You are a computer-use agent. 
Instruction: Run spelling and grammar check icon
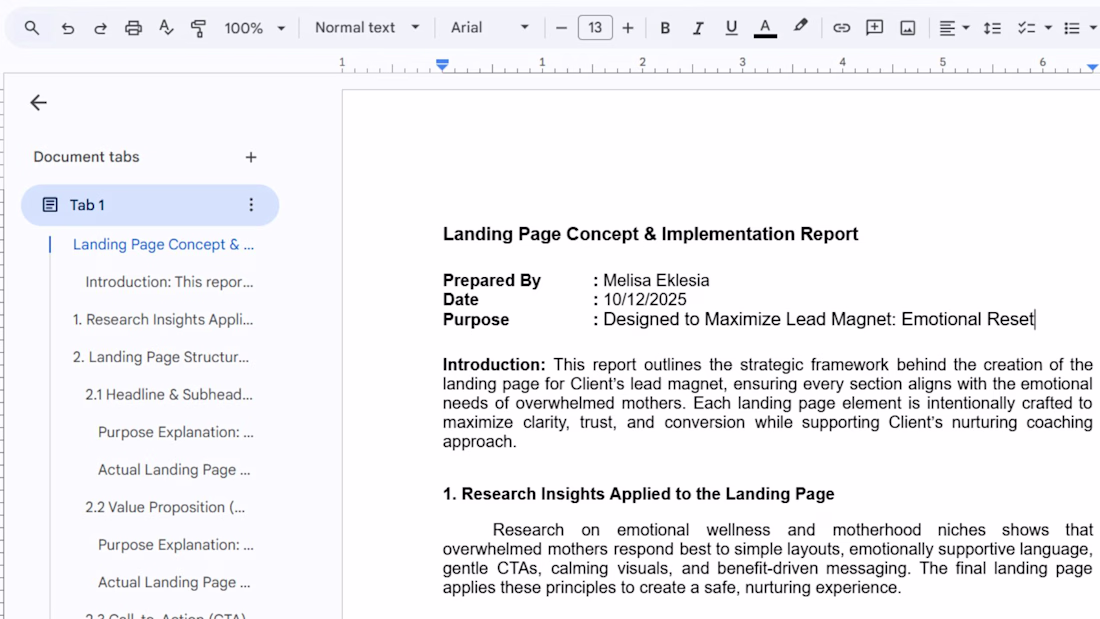point(166,28)
